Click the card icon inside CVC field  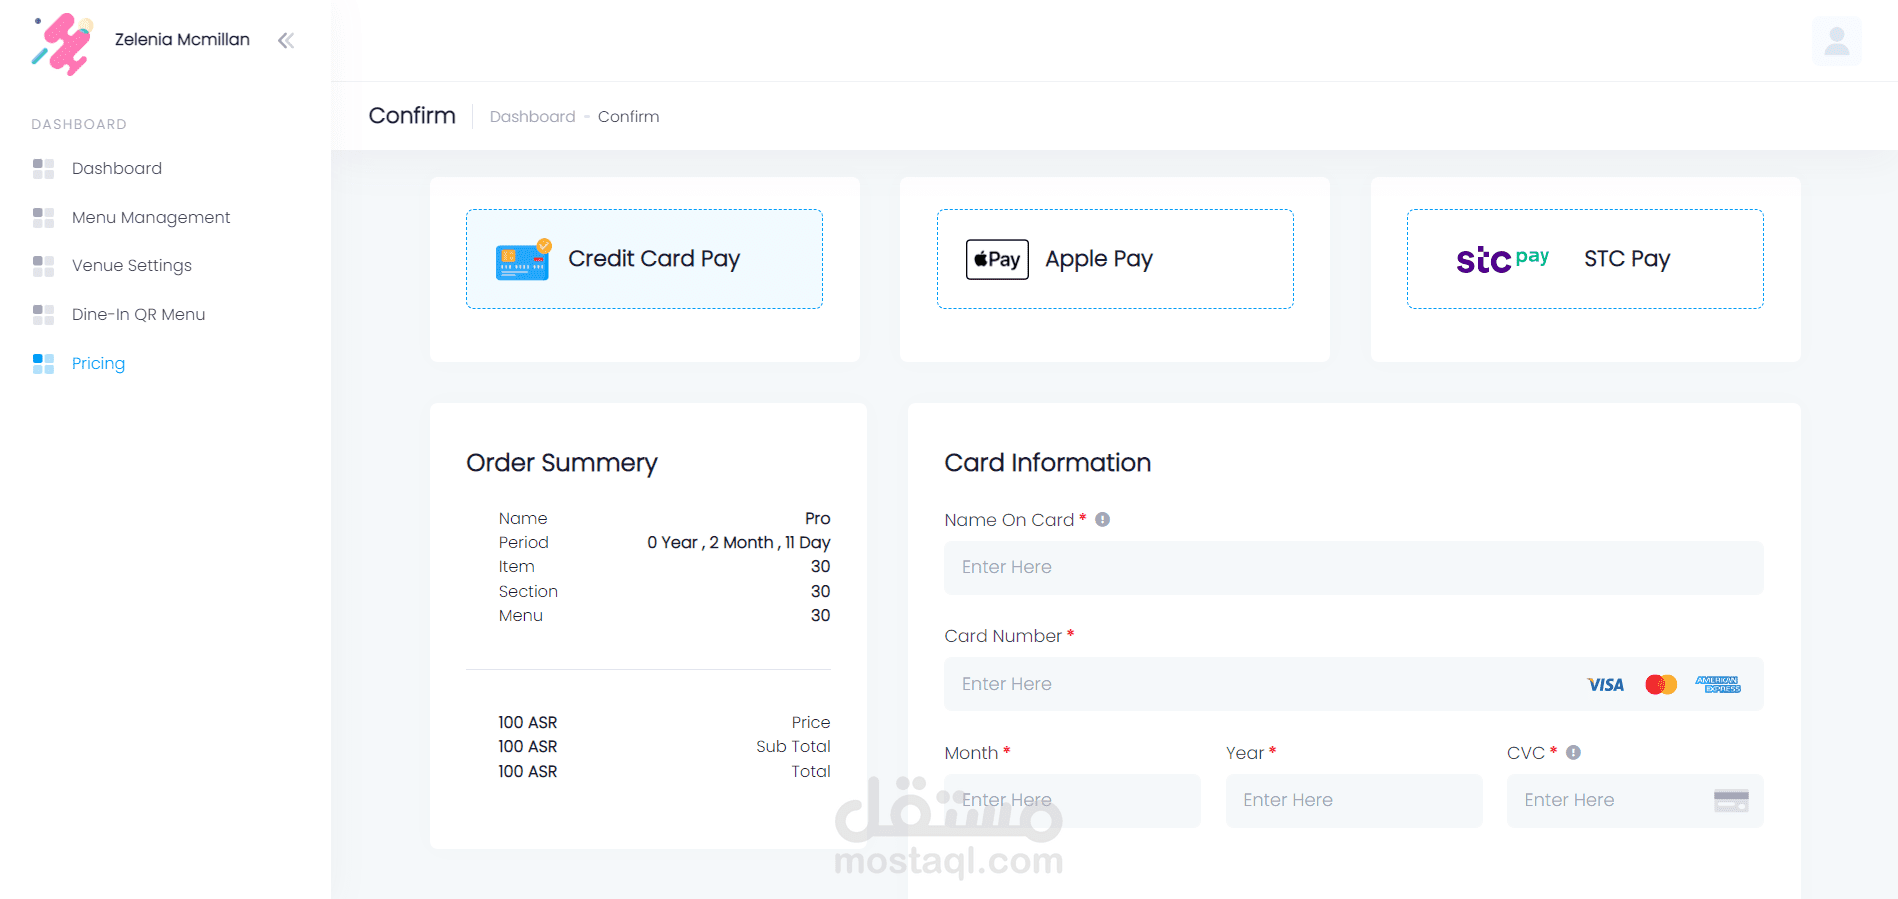pyautogui.click(x=1731, y=800)
